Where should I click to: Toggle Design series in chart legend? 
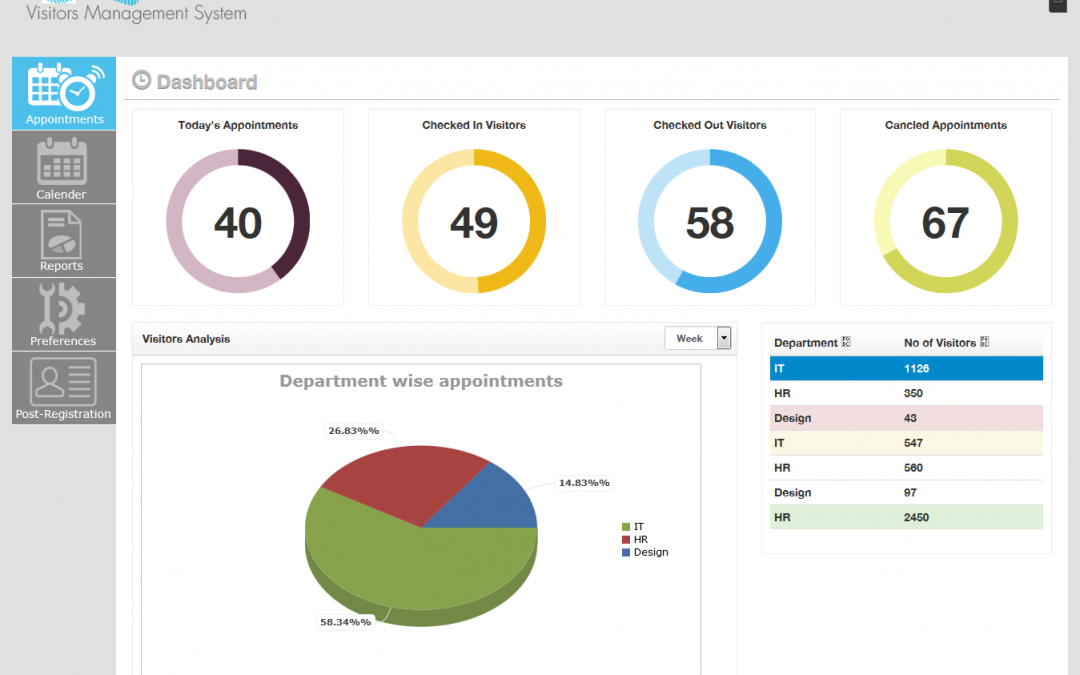(x=645, y=552)
